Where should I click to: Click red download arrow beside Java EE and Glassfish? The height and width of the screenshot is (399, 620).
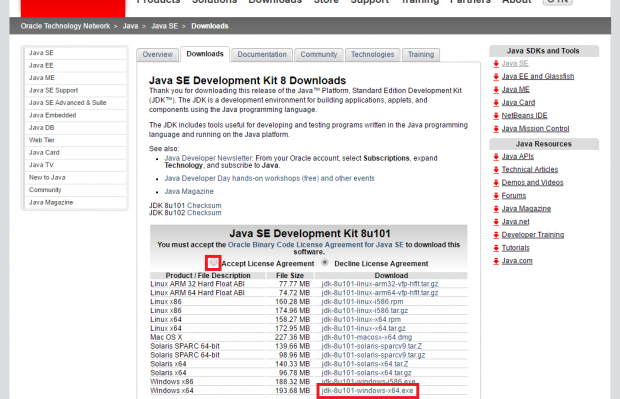tap(496, 77)
